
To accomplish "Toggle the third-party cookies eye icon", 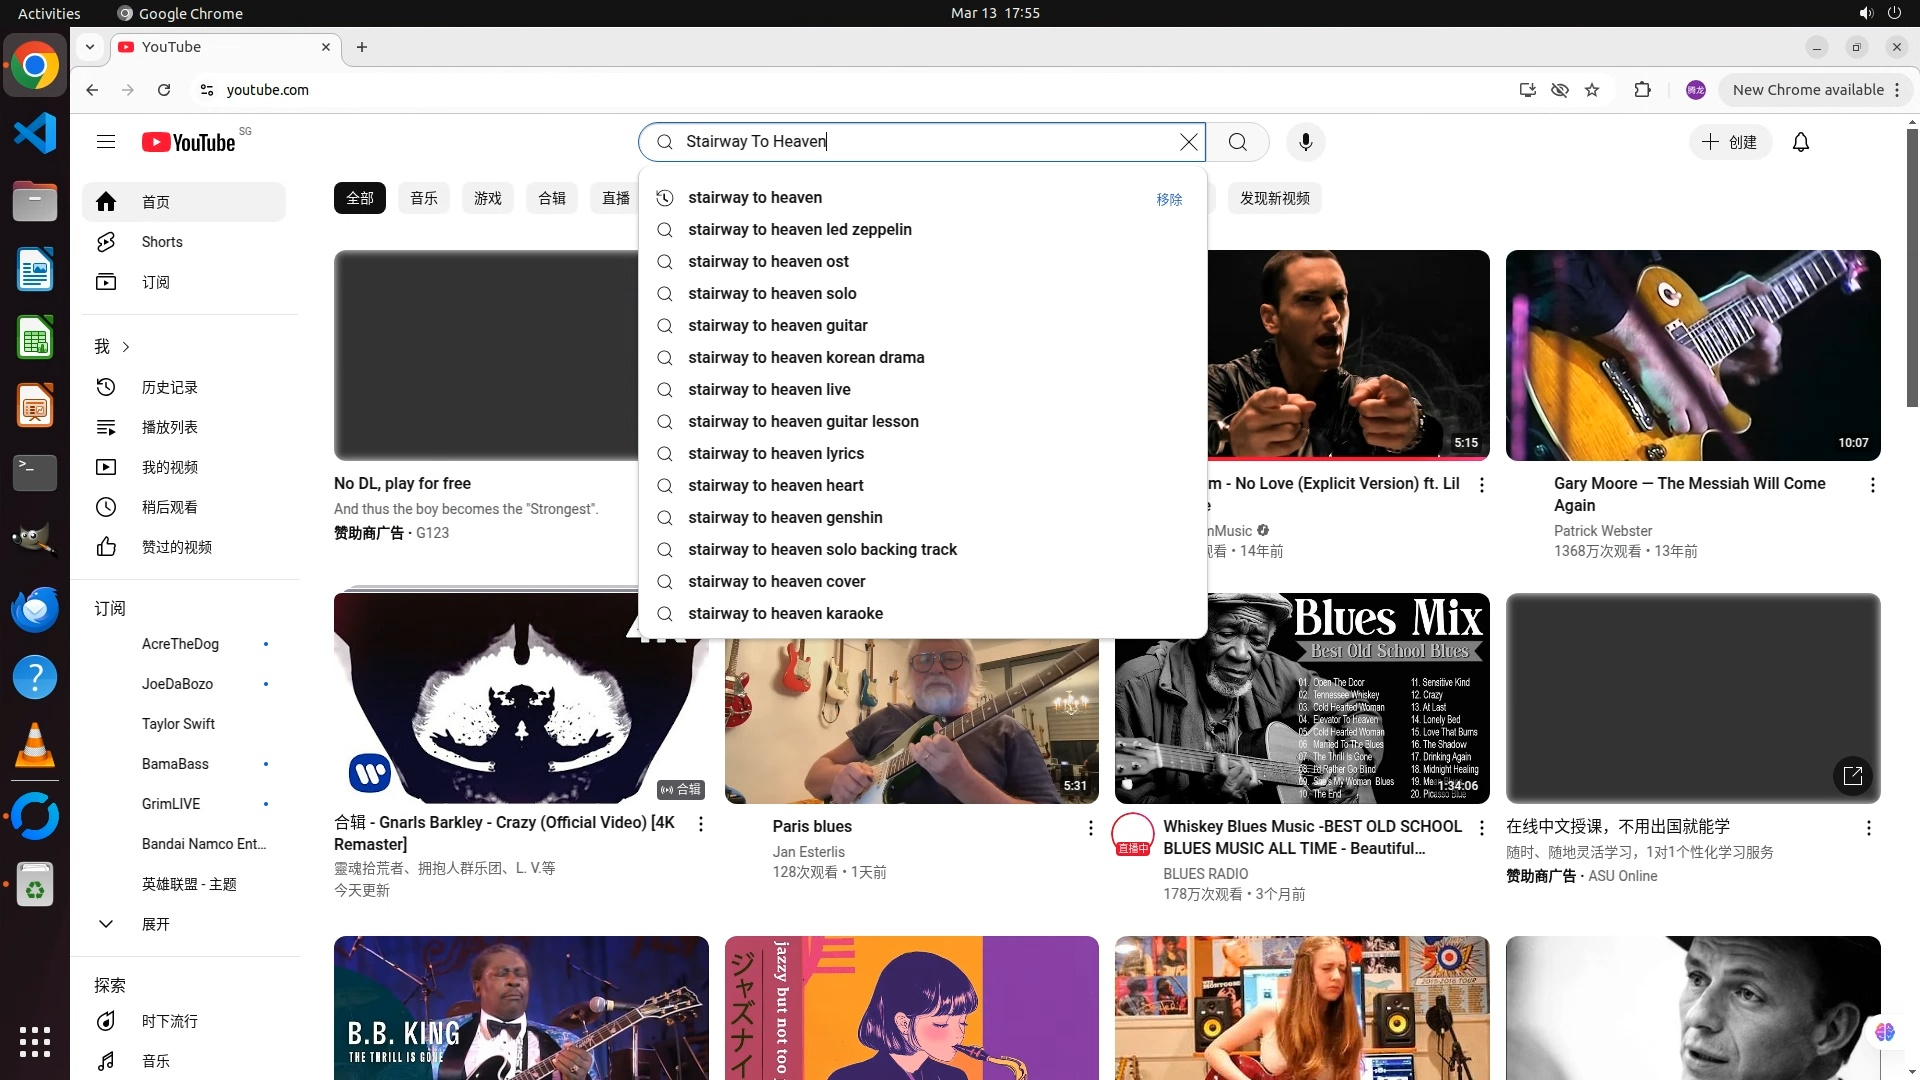I will coord(1559,90).
